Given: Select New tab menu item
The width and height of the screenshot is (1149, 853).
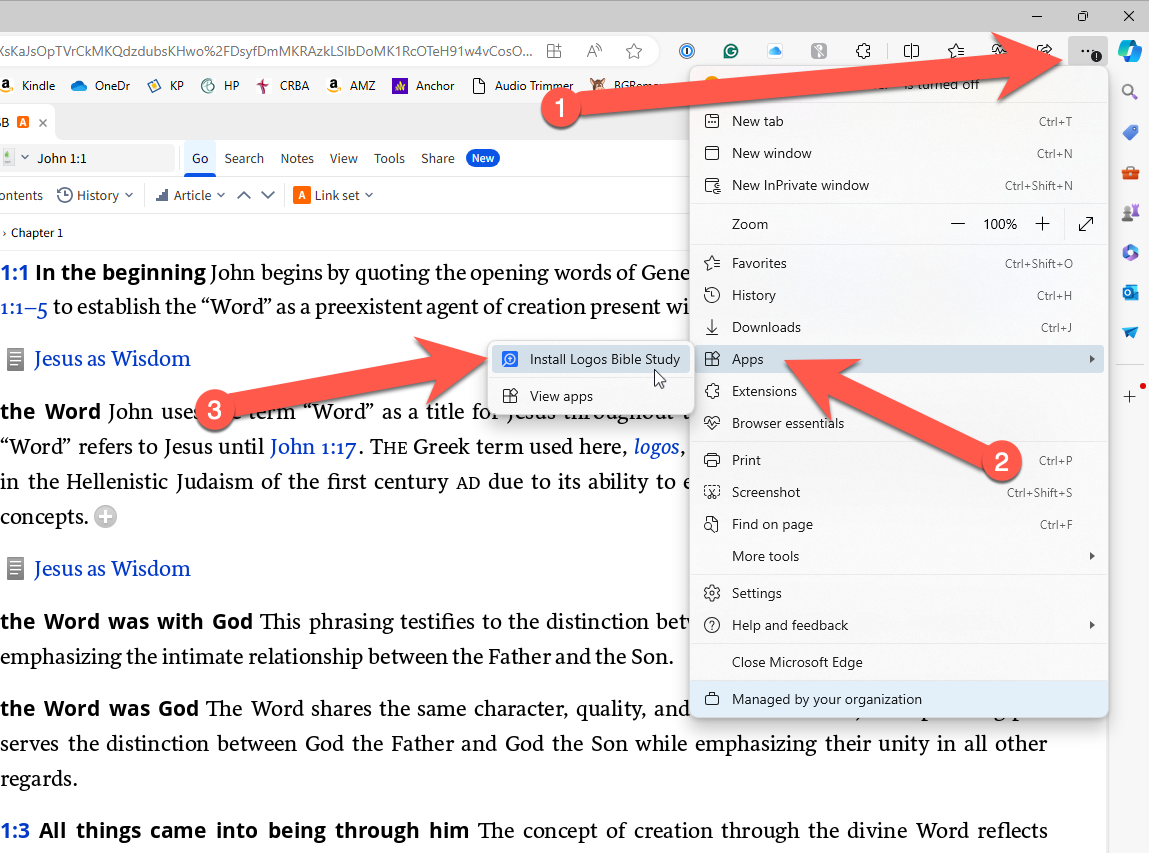Looking at the screenshot, I should [x=899, y=122].
